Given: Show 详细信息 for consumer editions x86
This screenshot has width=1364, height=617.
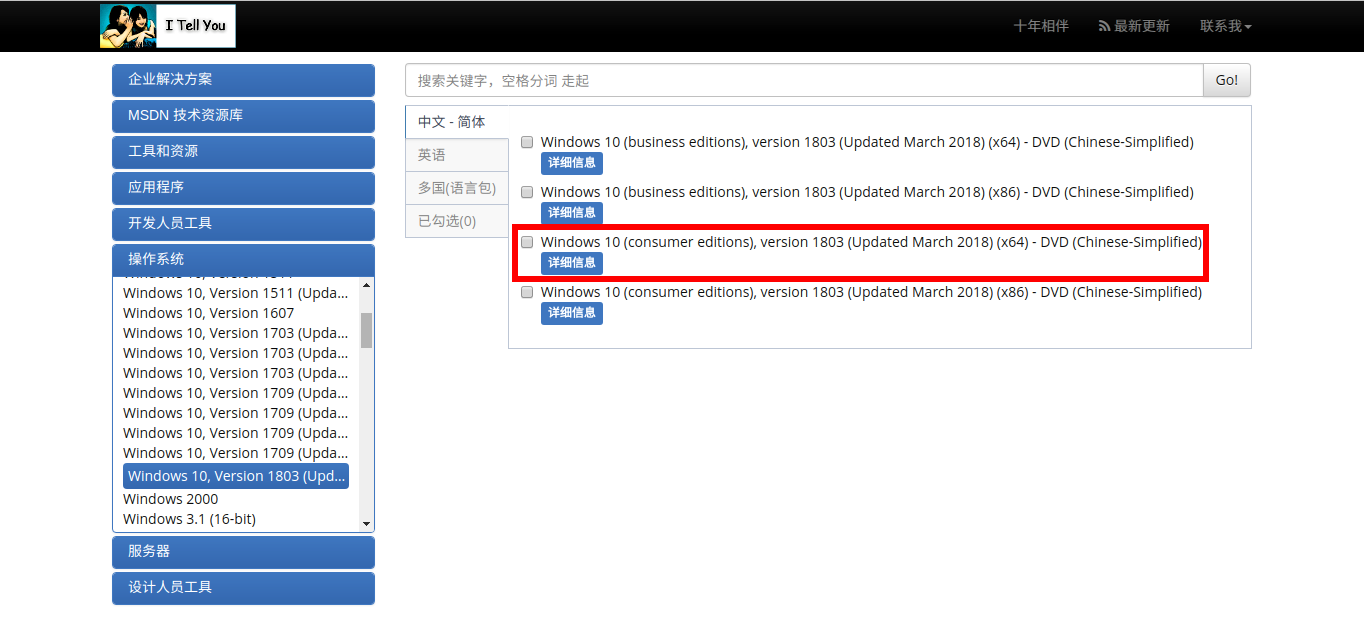Looking at the screenshot, I should 572,313.
